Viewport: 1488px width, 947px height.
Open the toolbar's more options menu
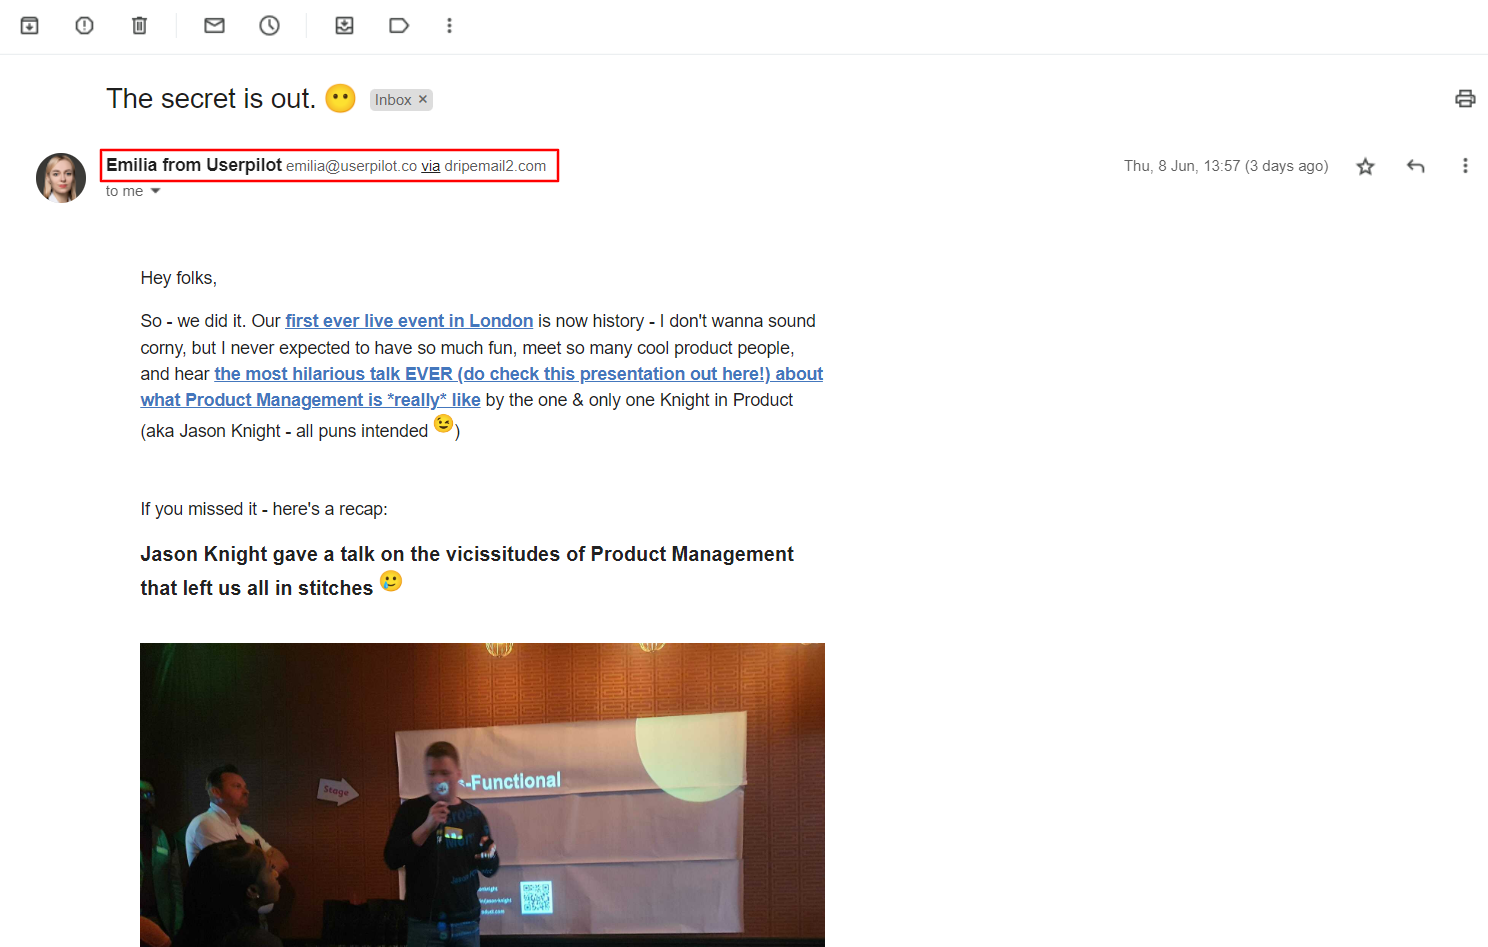450,25
